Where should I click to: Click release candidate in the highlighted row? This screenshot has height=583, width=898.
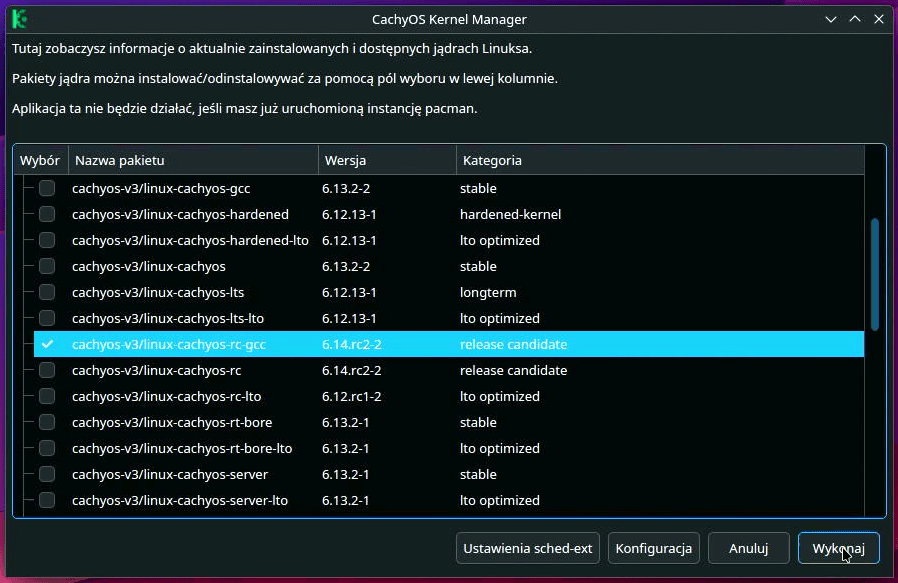pyautogui.click(x=513, y=345)
